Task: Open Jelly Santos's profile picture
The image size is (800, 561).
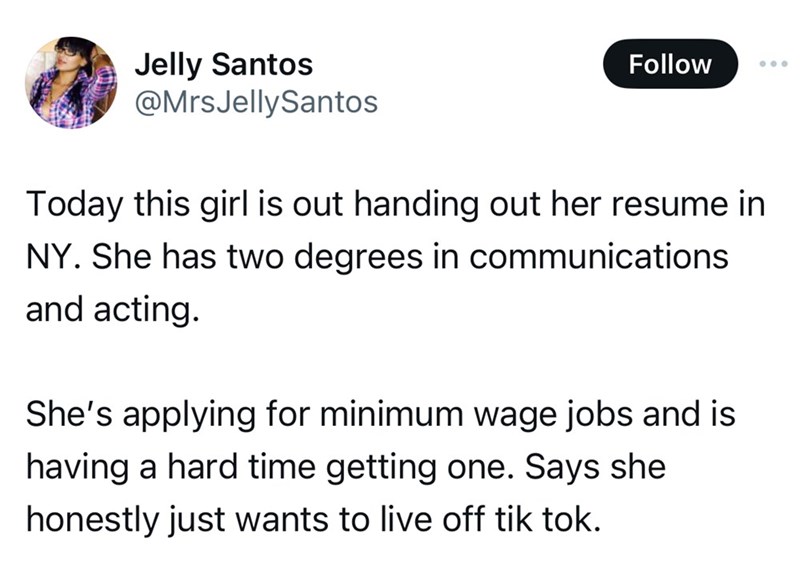Action: click(72, 84)
